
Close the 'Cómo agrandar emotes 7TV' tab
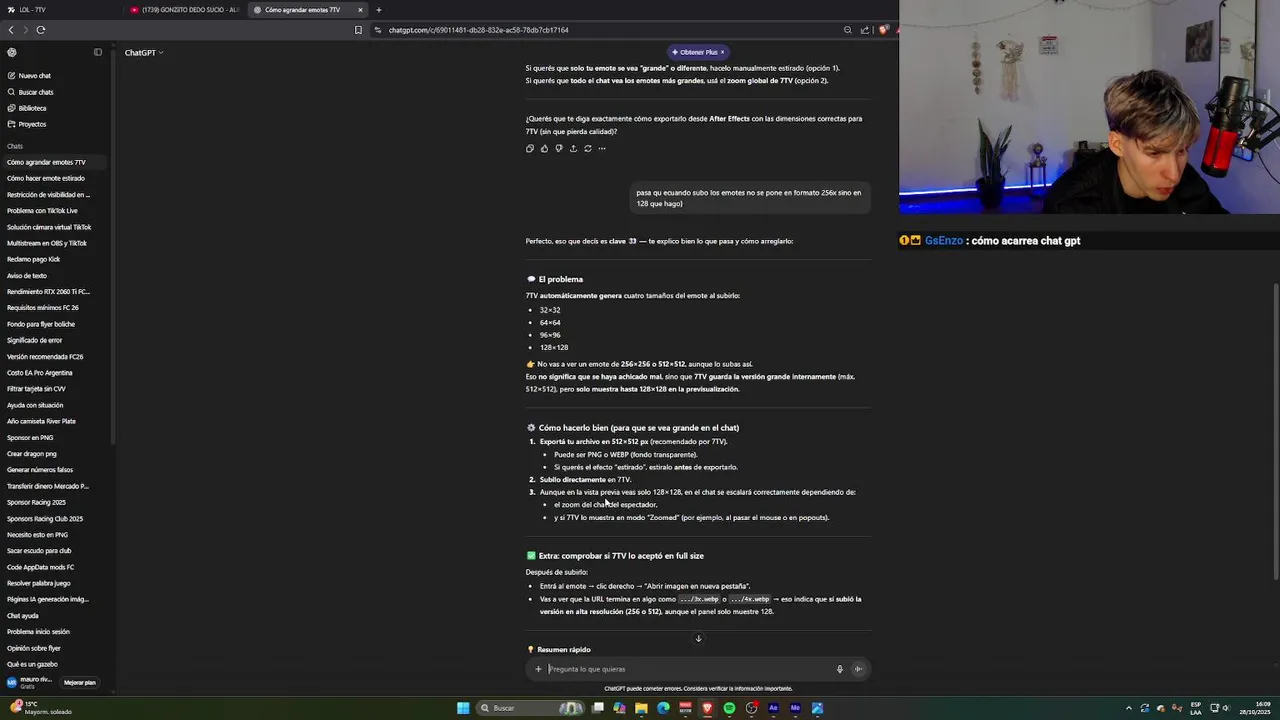(360, 10)
